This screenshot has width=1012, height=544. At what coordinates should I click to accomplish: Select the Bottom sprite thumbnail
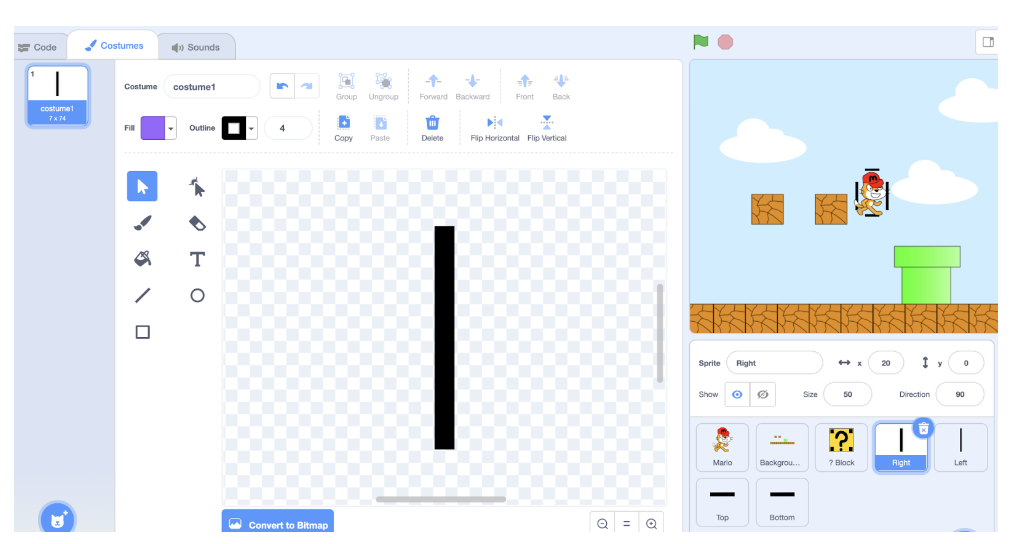[782, 503]
